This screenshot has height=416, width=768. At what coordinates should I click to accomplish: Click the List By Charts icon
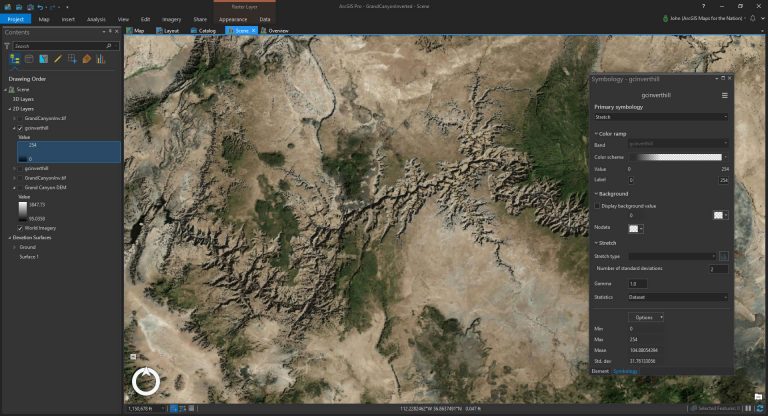[101, 59]
